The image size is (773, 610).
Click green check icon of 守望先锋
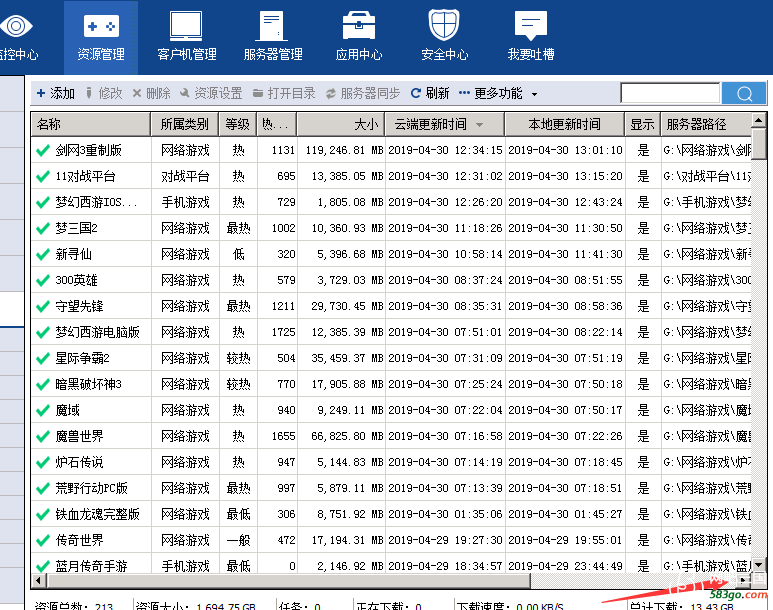[x=43, y=307]
